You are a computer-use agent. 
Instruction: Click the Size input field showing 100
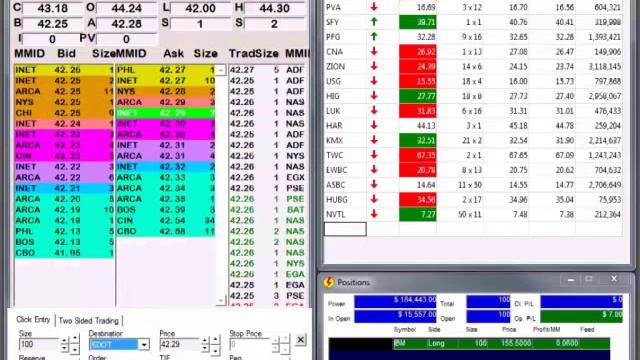(38, 344)
